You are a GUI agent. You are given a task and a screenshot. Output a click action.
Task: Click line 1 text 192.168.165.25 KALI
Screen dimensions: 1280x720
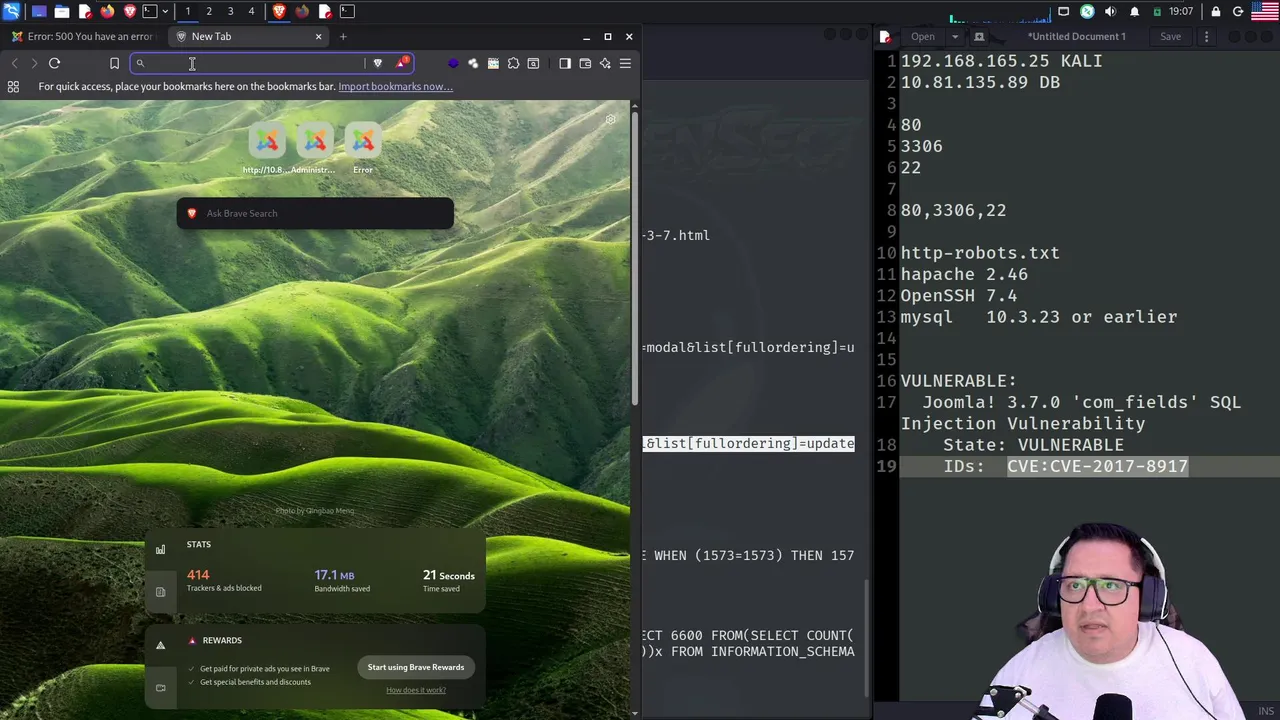(x=1001, y=61)
